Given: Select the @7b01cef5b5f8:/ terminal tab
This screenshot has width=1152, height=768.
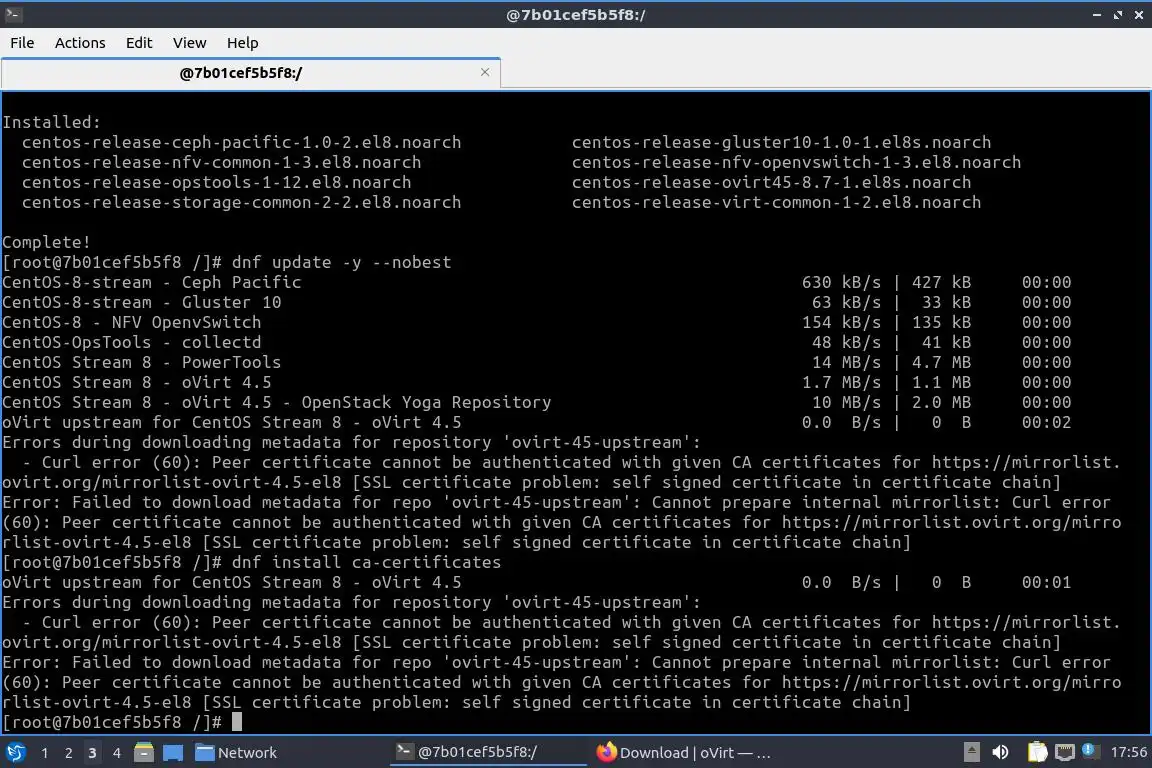Looking at the screenshot, I should pyautogui.click(x=251, y=73).
